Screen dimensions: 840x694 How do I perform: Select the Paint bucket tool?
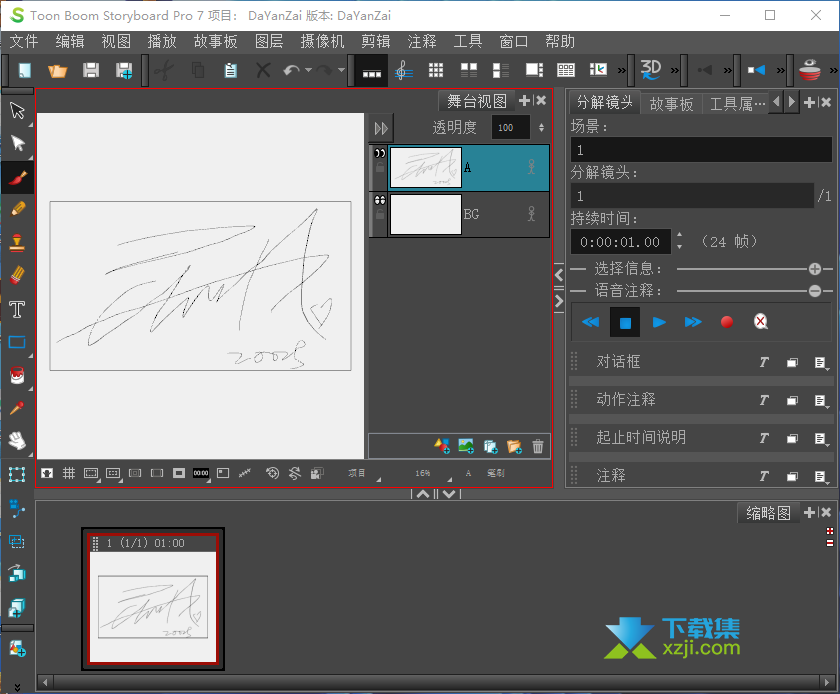tap(17, 375)
